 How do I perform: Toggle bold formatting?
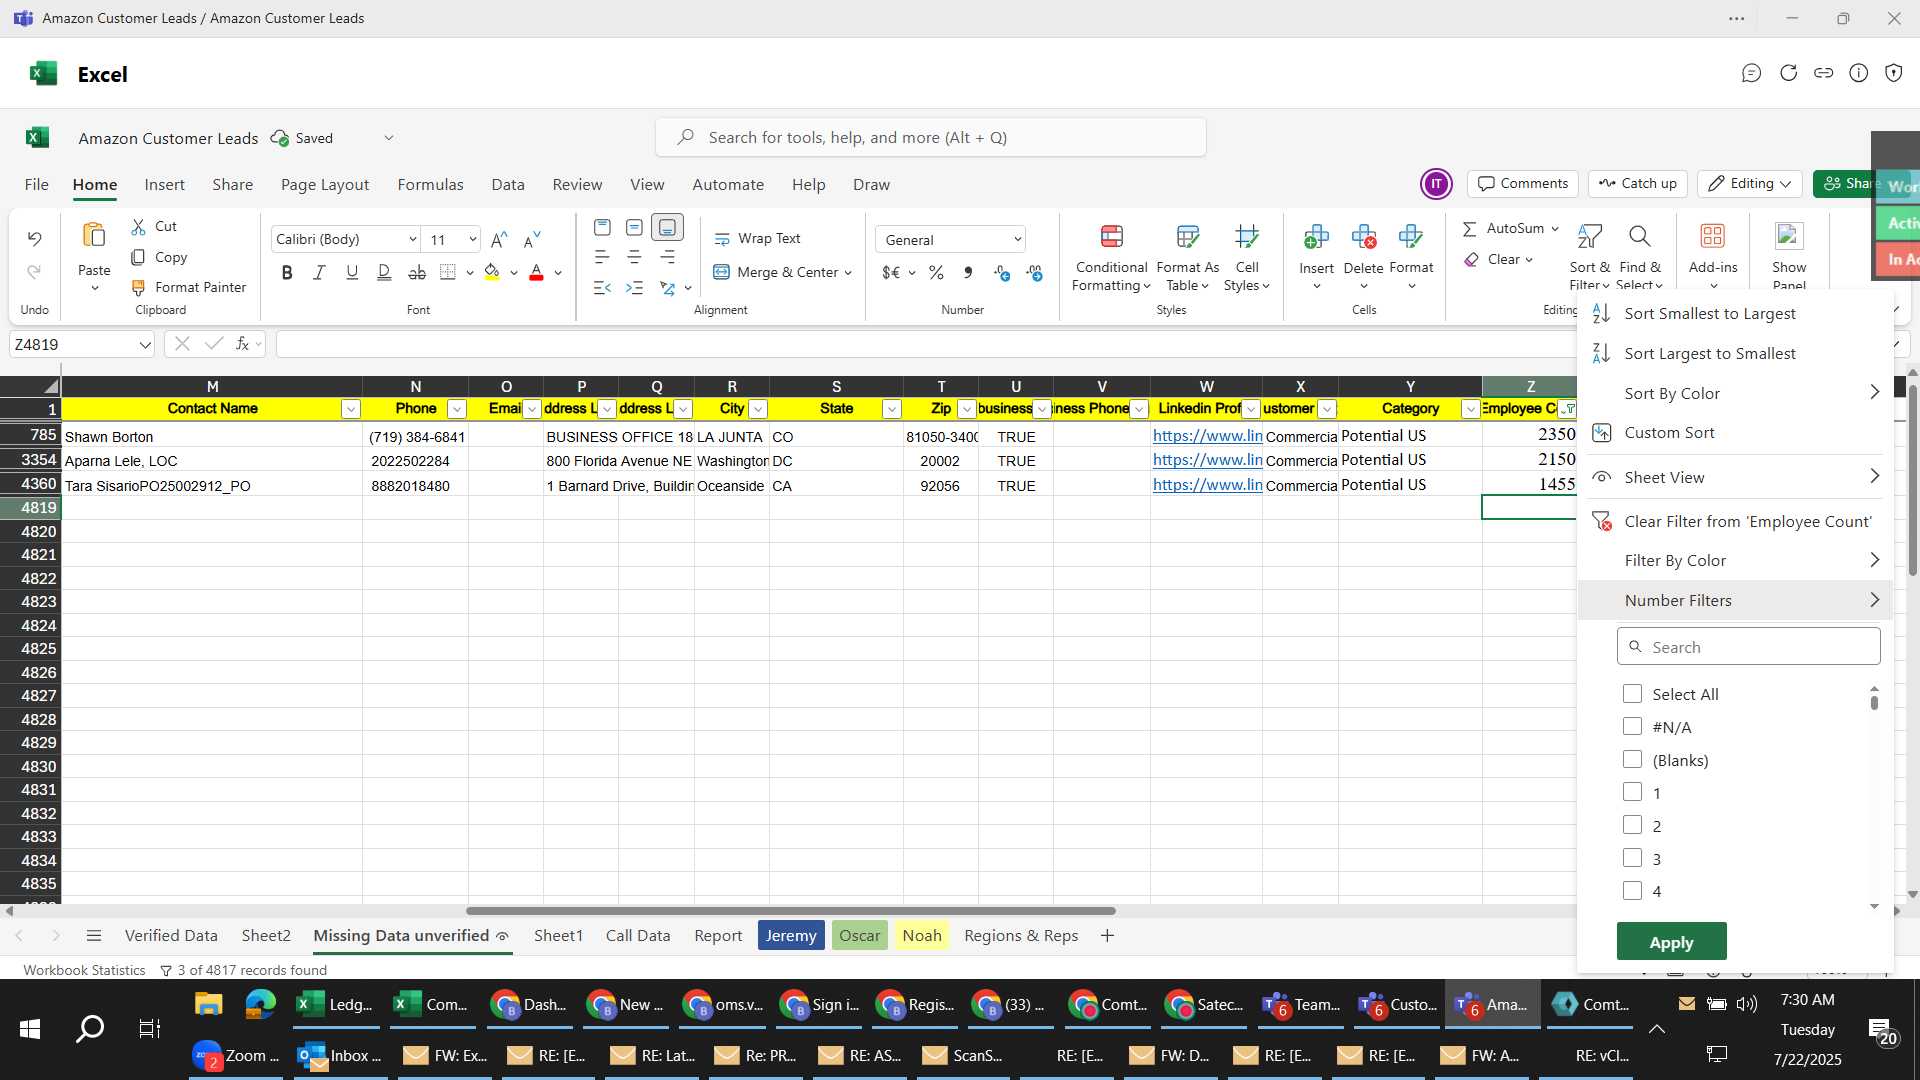(x=287, y=272)
